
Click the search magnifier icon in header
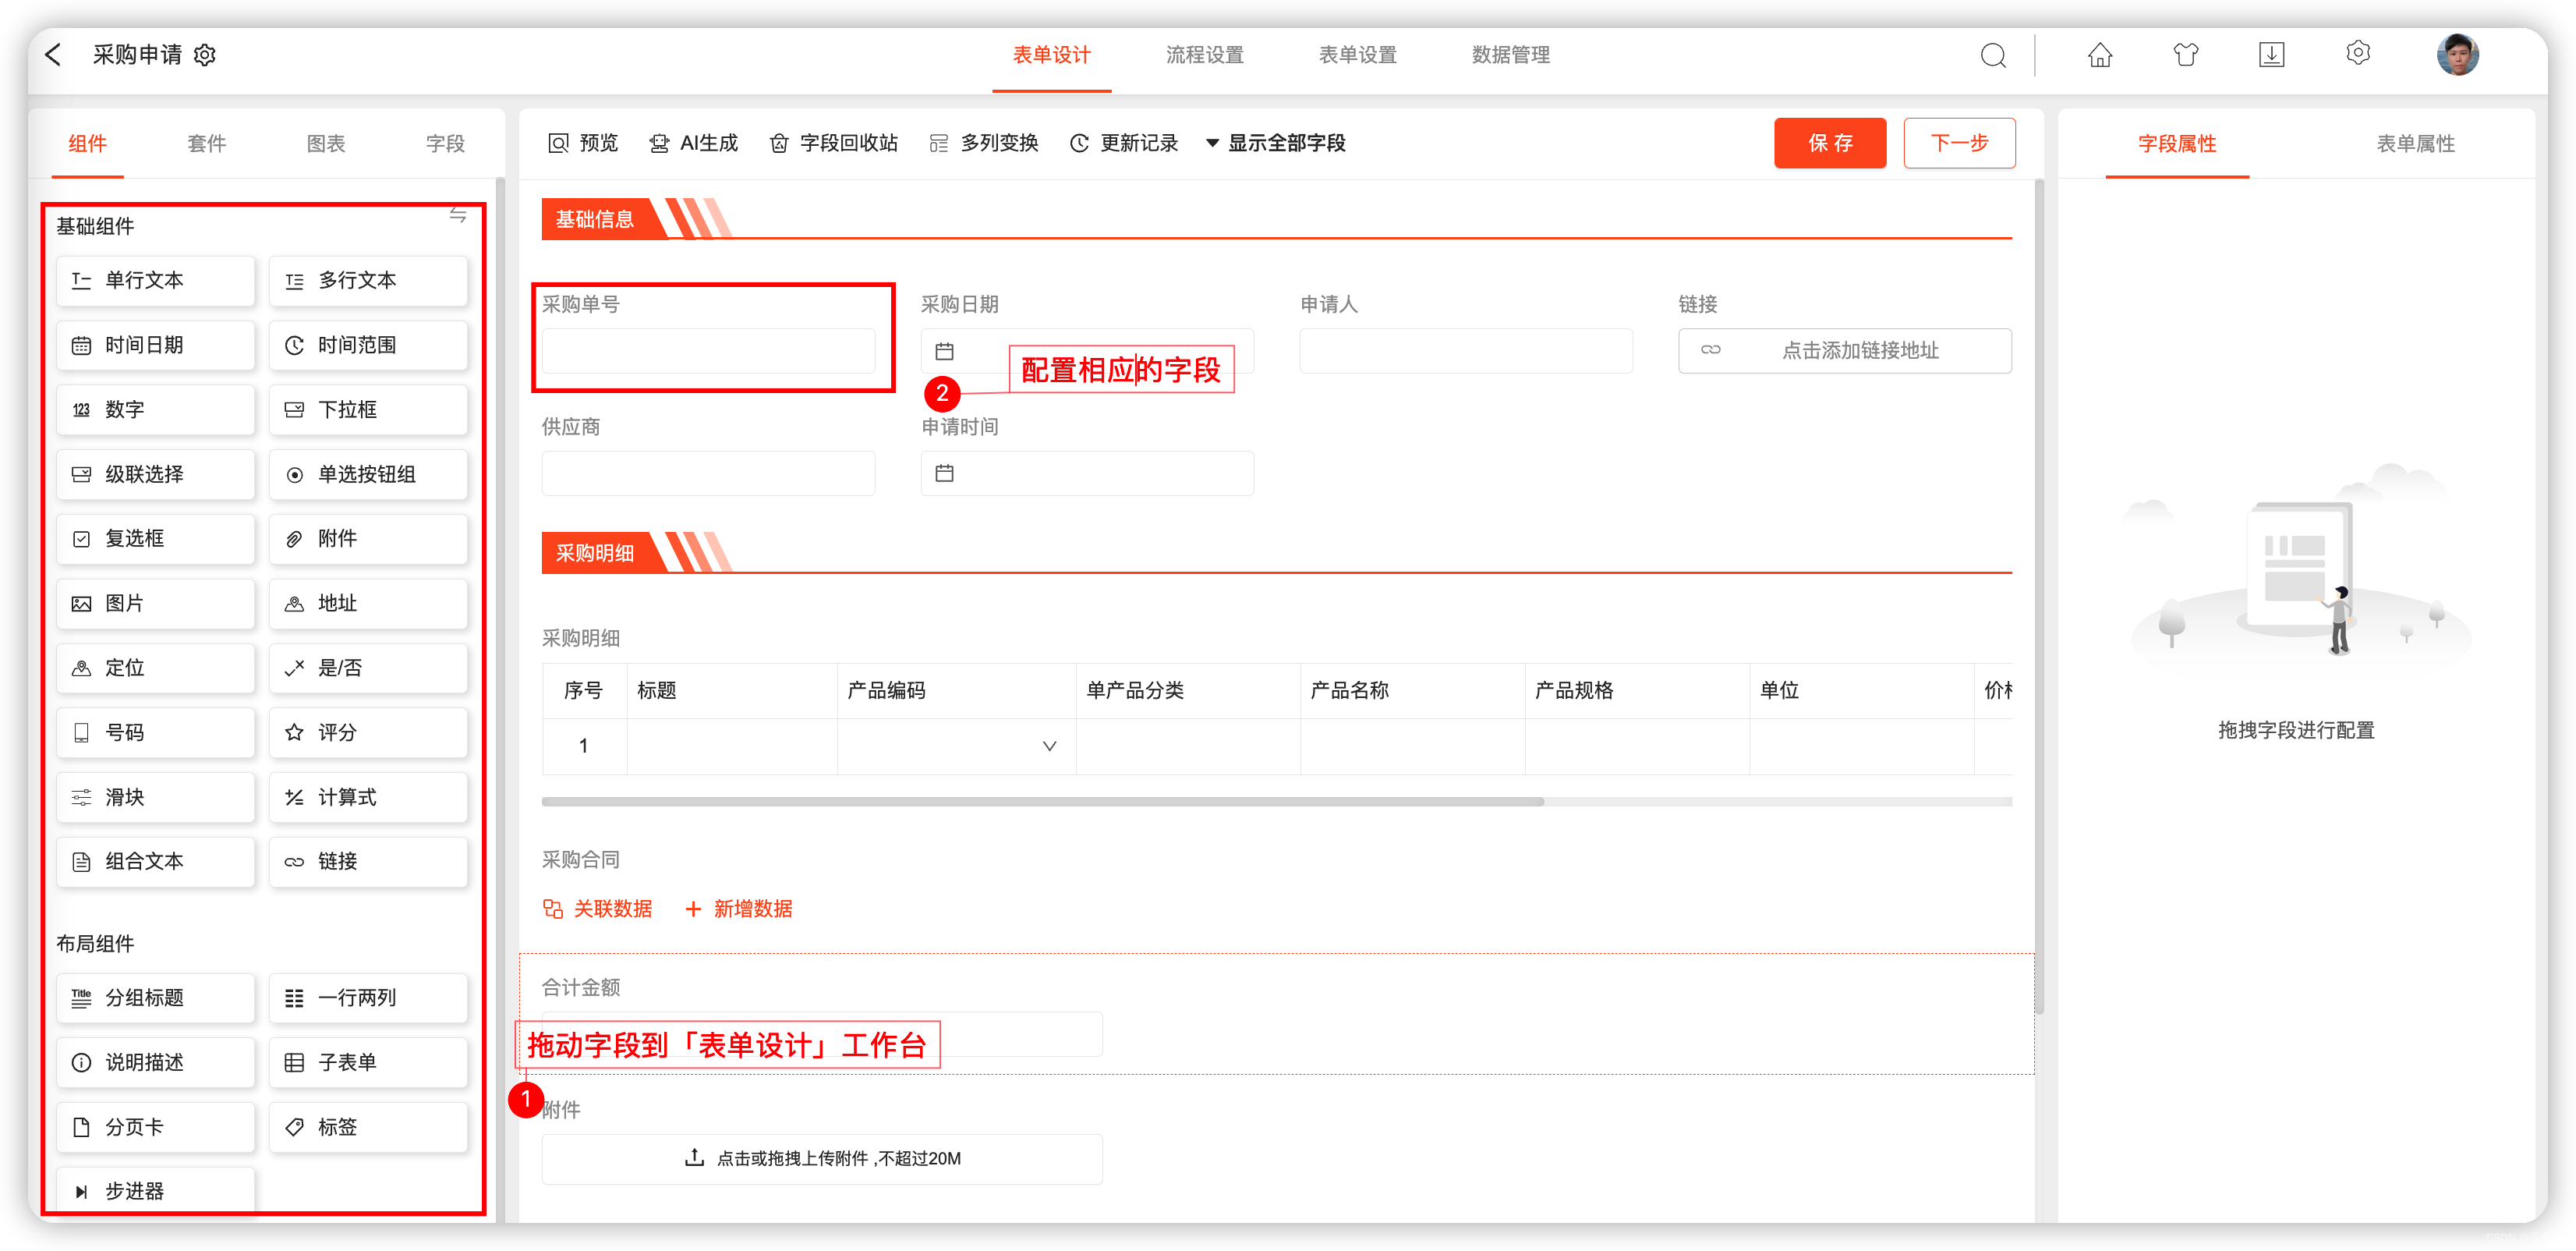click(x=1993, y=55)
